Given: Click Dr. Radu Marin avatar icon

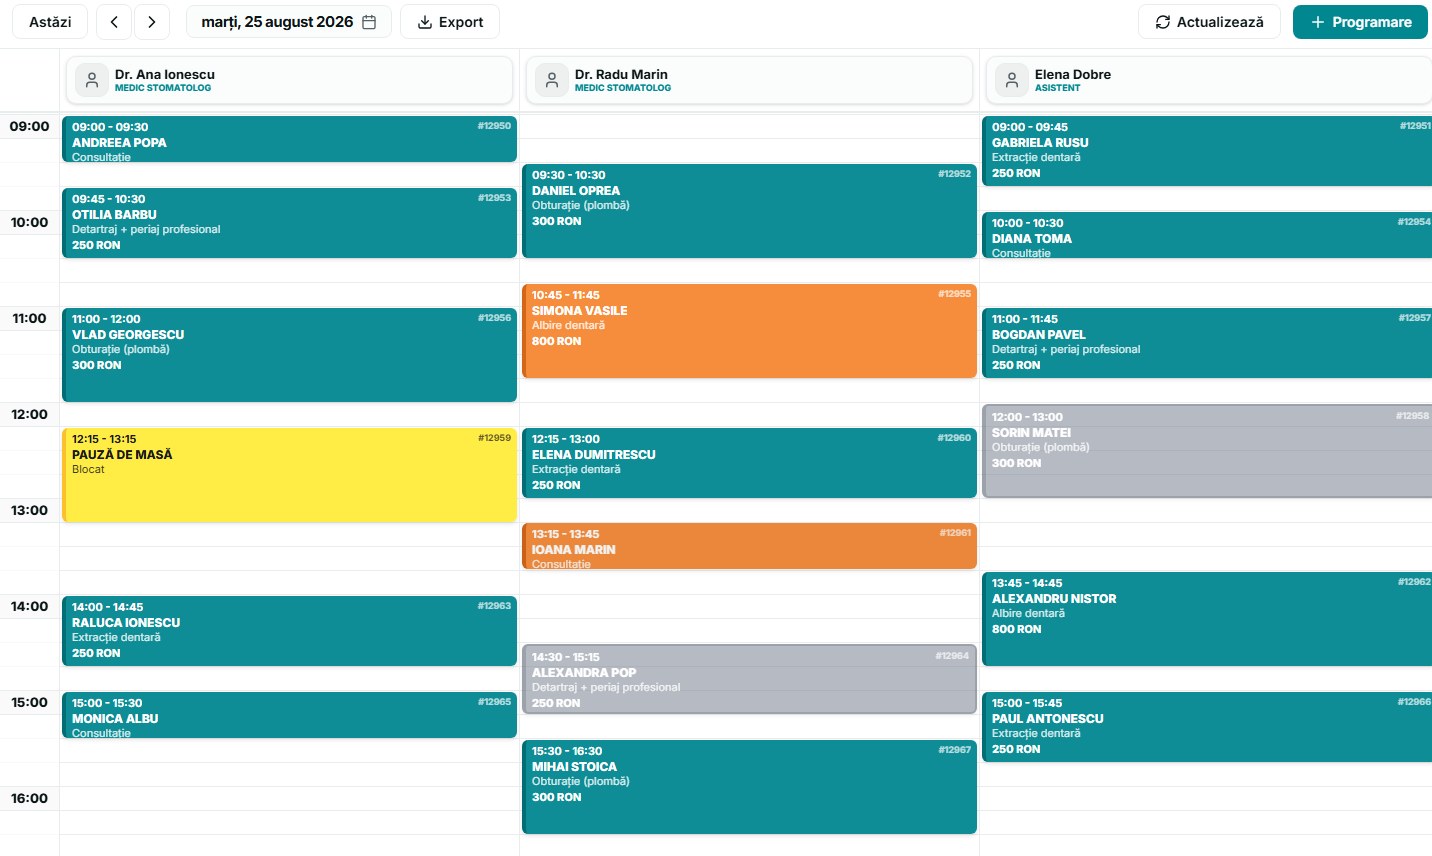Looking at the screenshot, I should pyautogui.click(x=552, y=80).
